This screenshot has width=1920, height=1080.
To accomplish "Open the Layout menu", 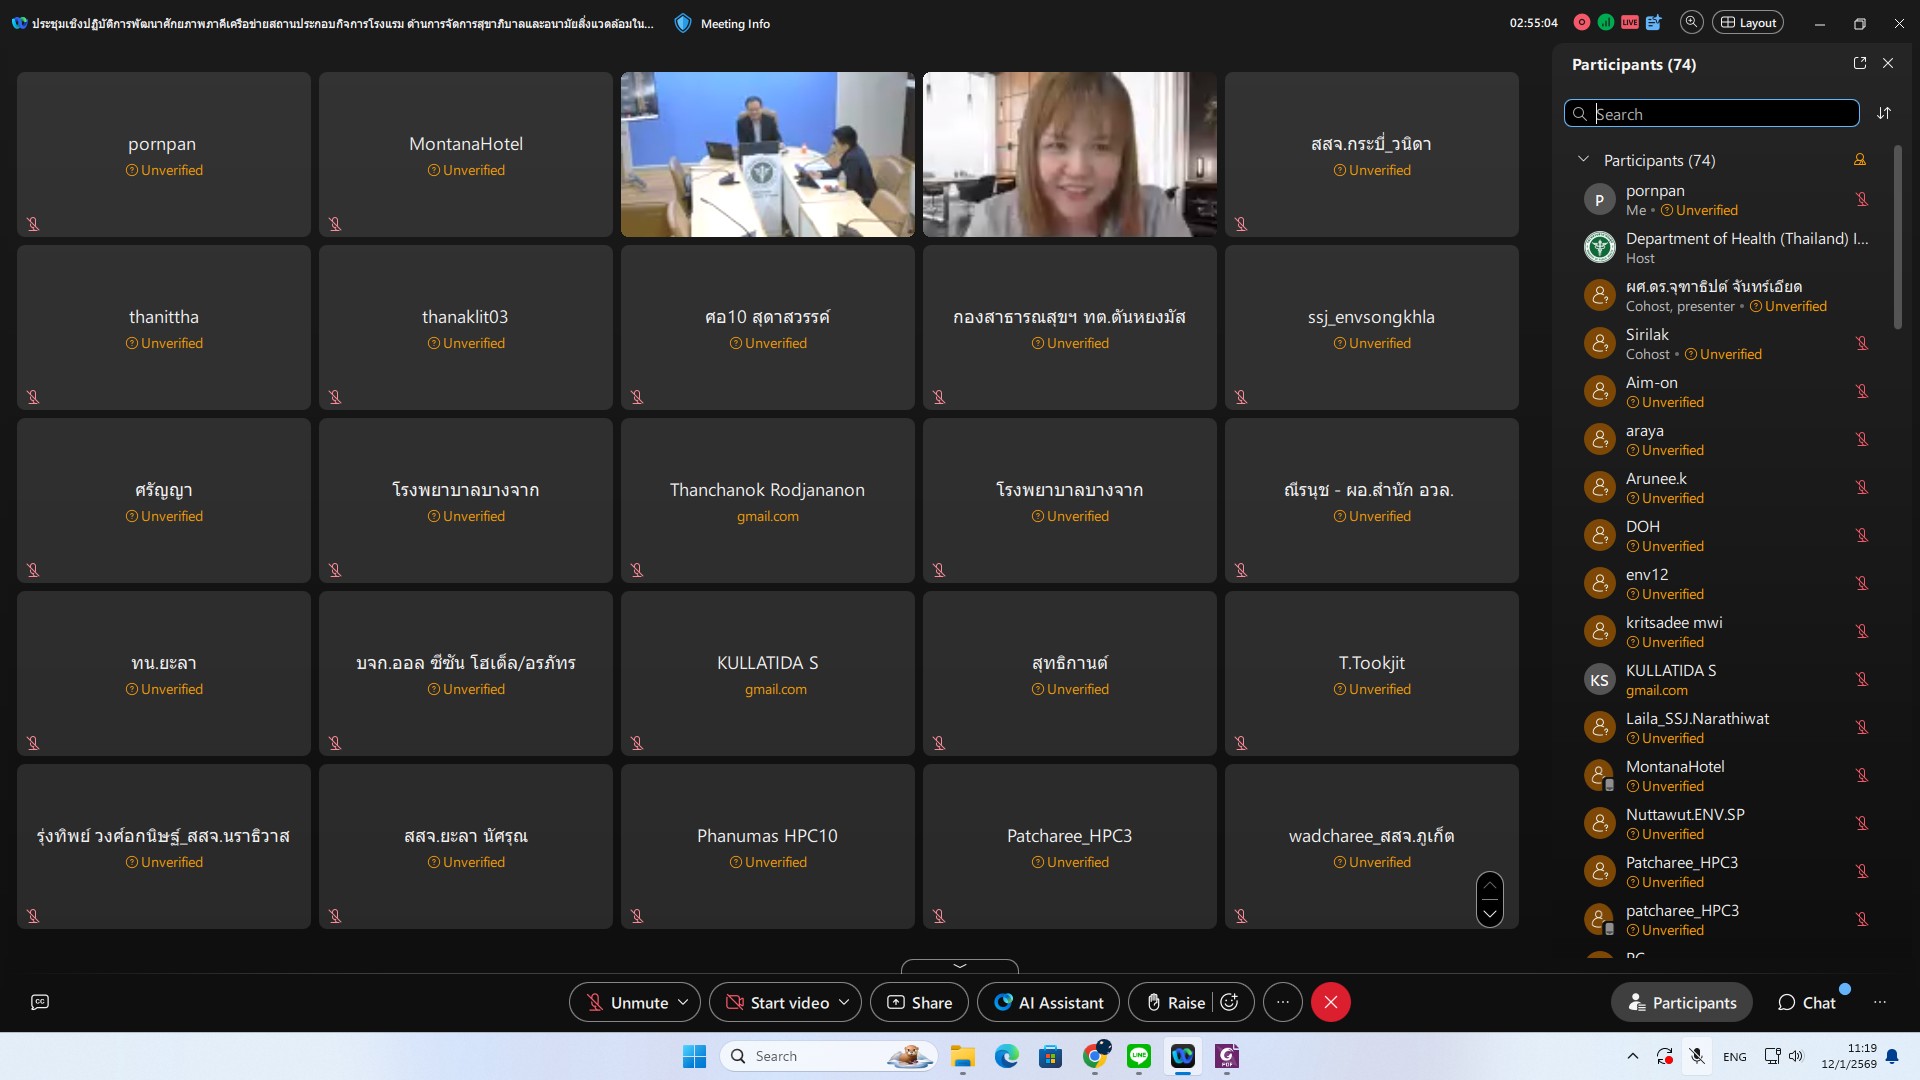I will pyautogui.click(x=1748, y=22).
